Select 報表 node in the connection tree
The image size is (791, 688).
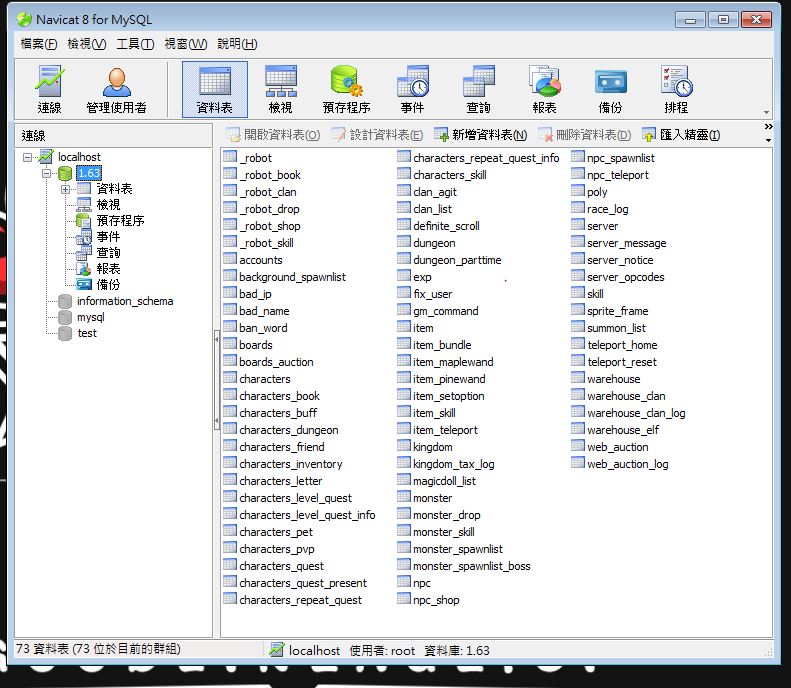click(108, 269)
